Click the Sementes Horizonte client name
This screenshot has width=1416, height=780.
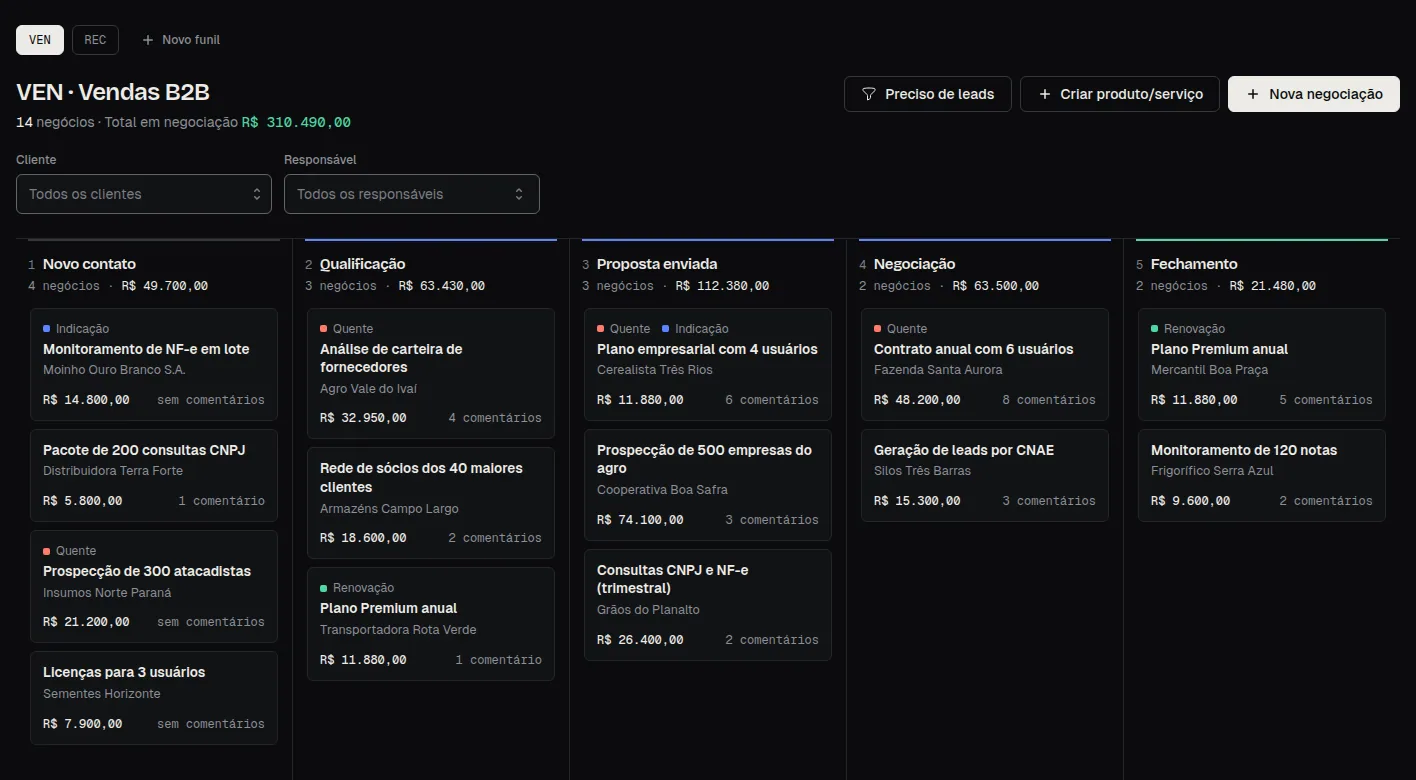(x=102, y=694)
